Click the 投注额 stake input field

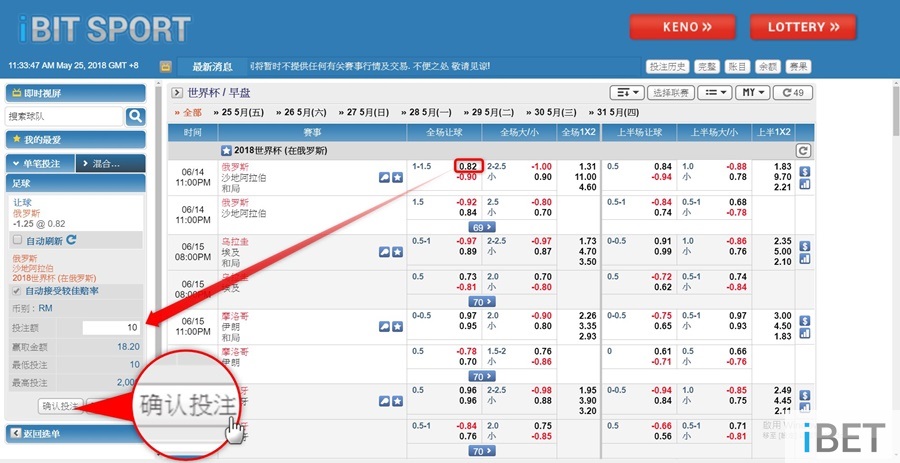pyautogui.click(x=111, y=328)
